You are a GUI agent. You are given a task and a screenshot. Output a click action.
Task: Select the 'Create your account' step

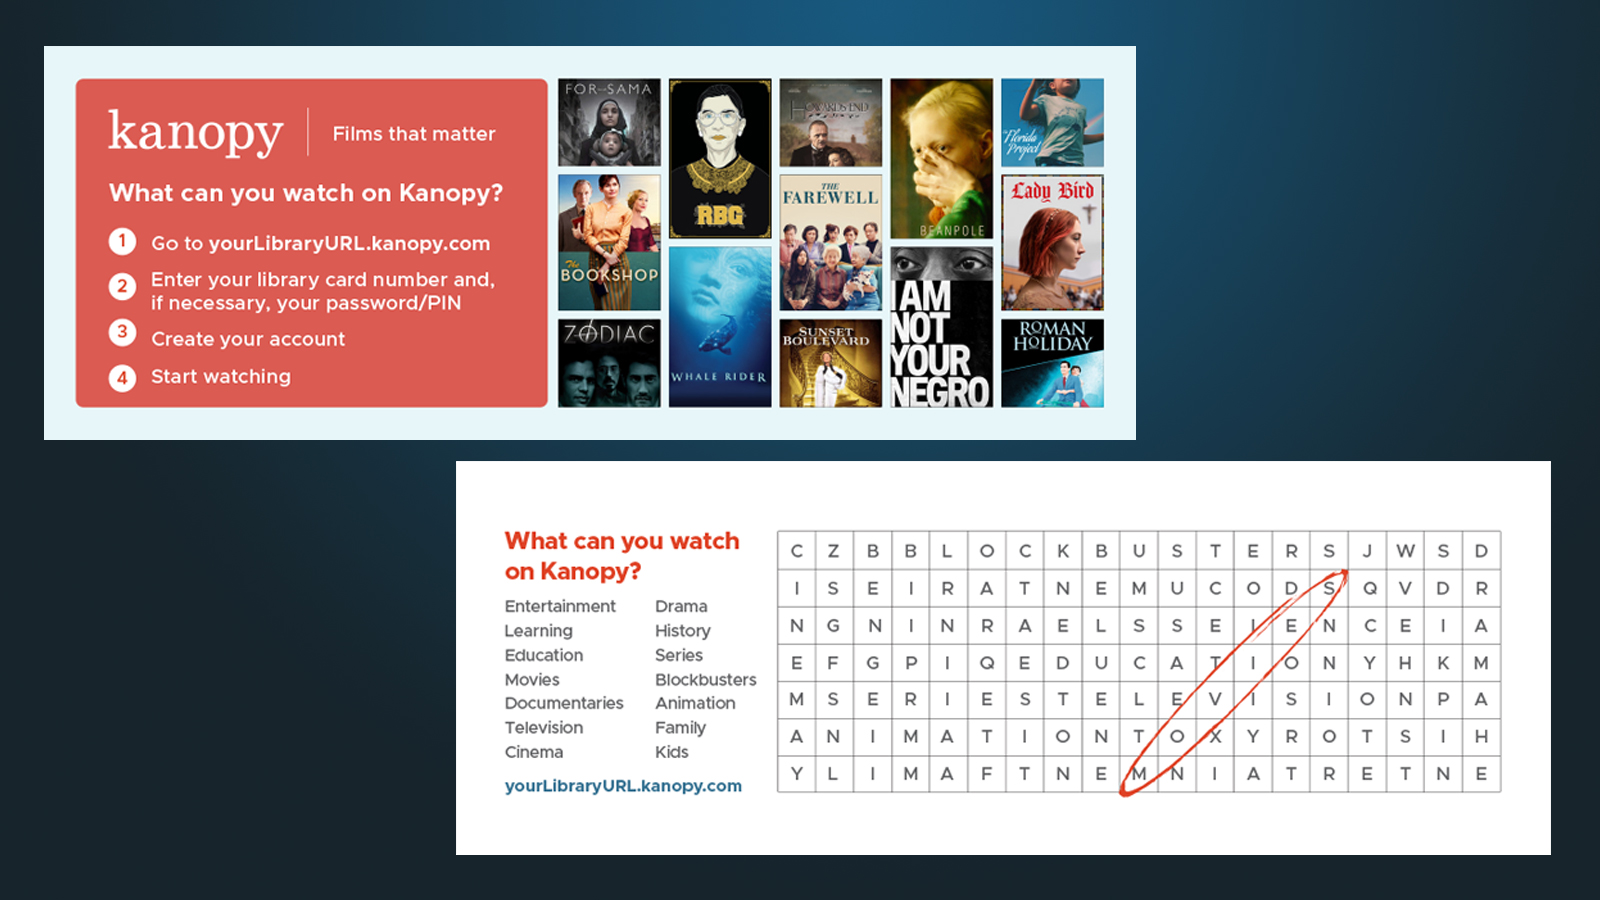(x=248, y=339)
